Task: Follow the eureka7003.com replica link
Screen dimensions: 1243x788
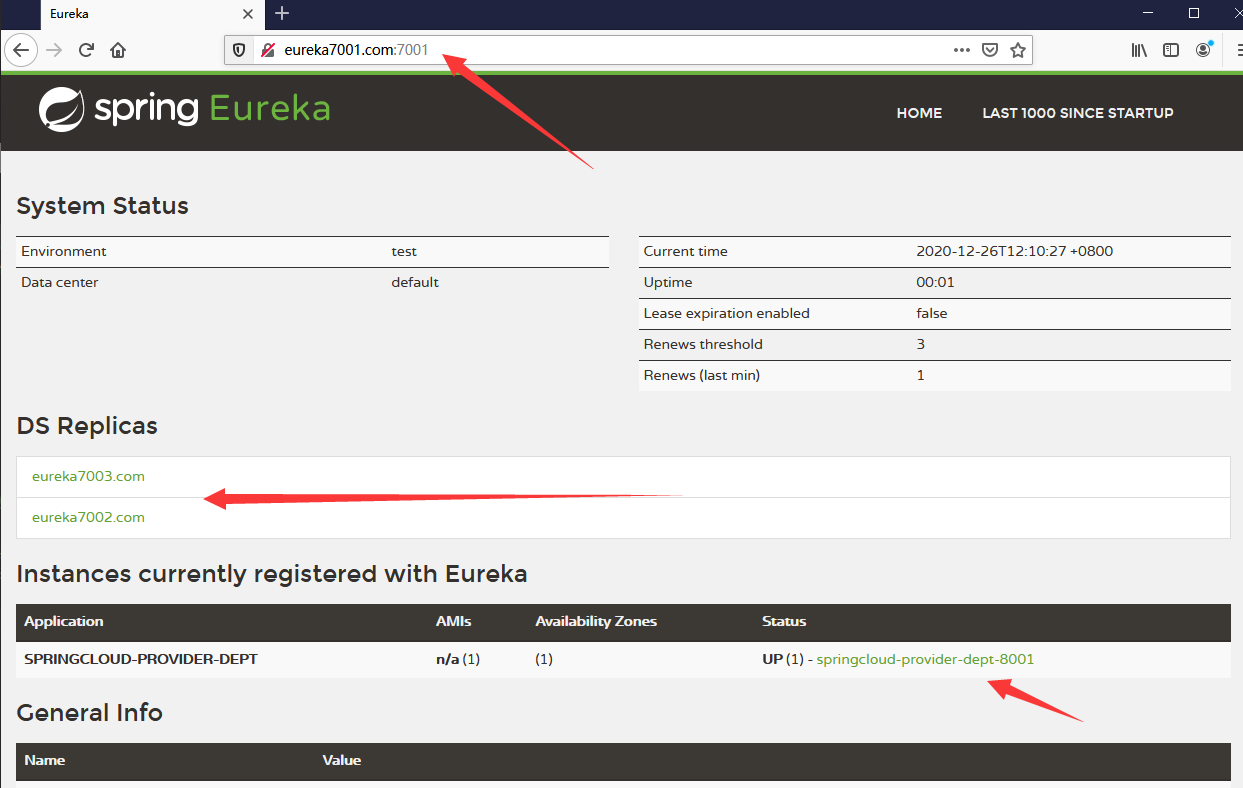Action: (88, 476)
